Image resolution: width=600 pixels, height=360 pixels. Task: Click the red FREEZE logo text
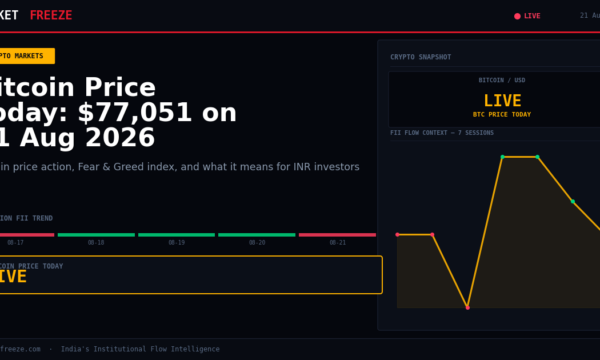coord(51,15)
